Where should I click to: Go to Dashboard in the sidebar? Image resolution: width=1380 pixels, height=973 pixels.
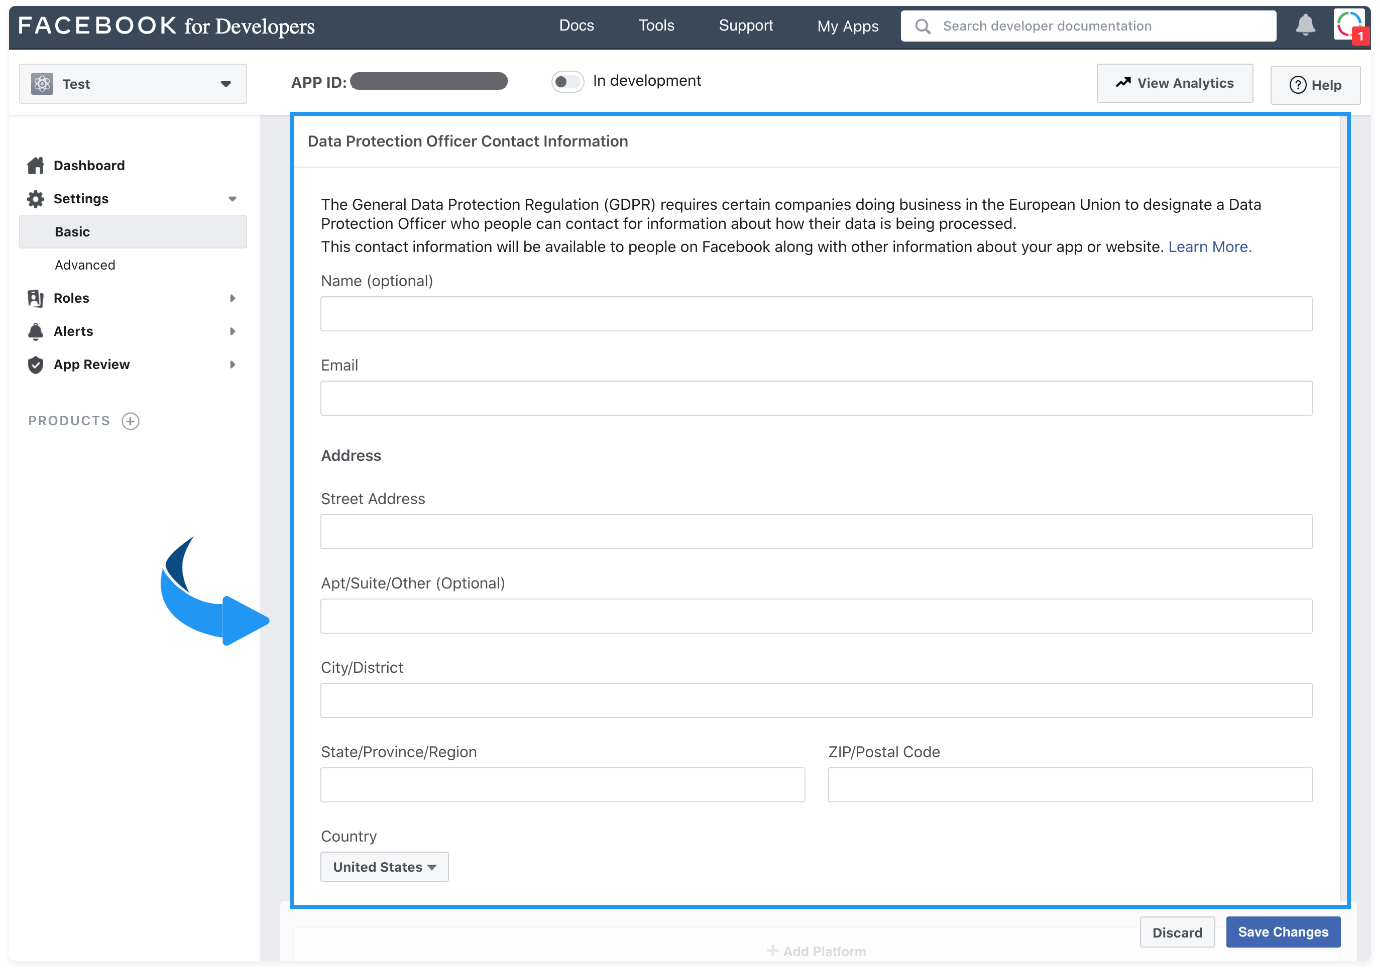89,166
